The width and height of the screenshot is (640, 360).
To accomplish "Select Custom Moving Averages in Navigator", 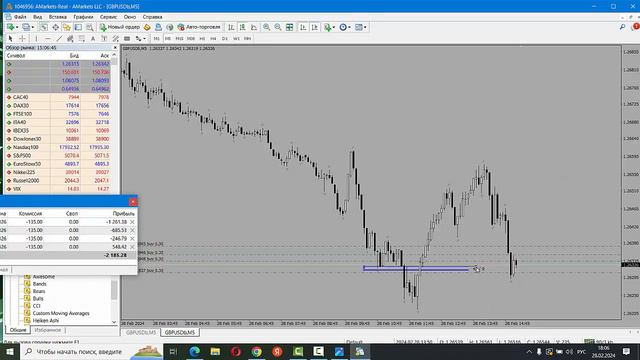I will coord(61,313).
